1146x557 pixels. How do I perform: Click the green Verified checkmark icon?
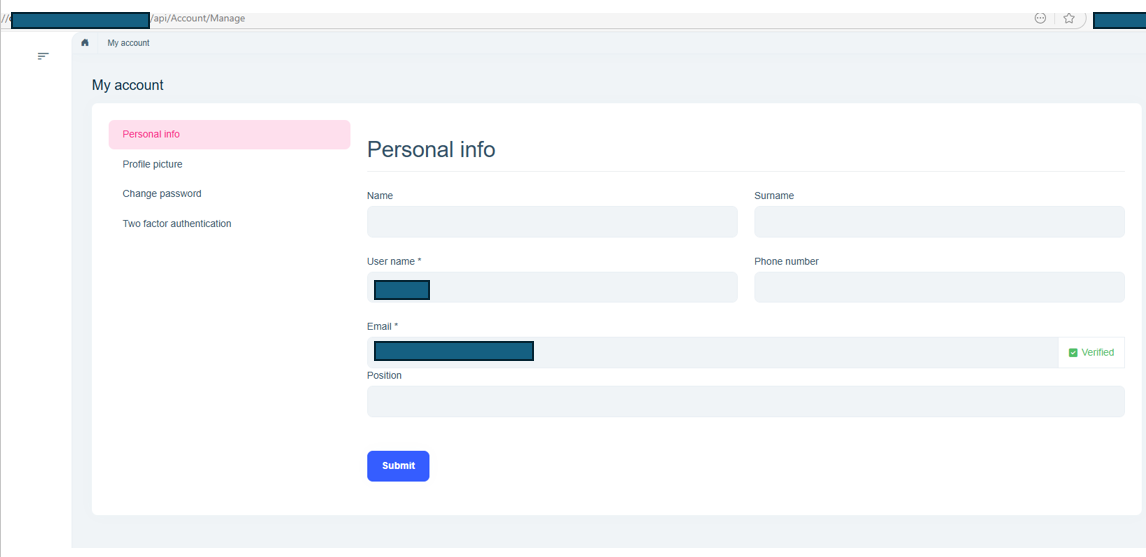[1073, 353]
